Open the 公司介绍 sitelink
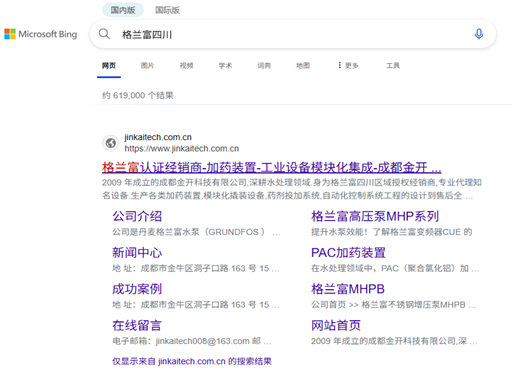This screenshot has width=512, height=375. tap(137, 216)
